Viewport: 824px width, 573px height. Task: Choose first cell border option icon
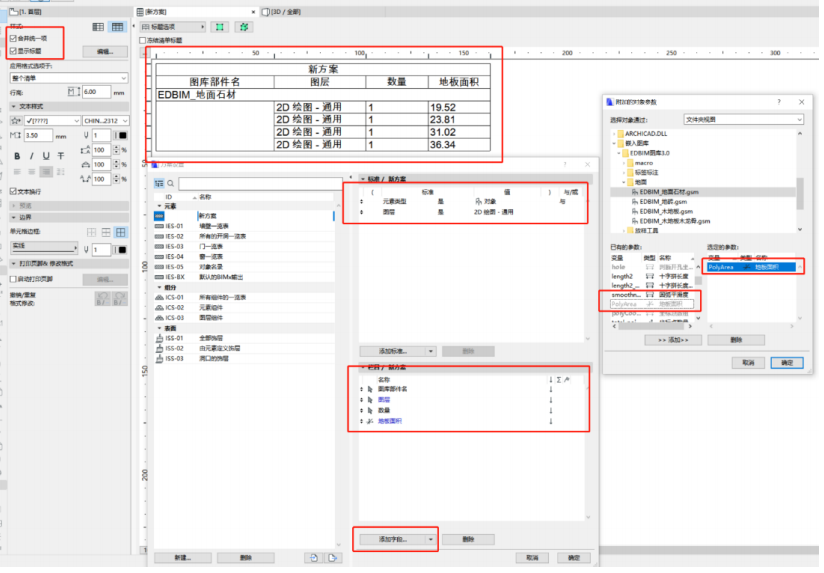coord(91,232)
